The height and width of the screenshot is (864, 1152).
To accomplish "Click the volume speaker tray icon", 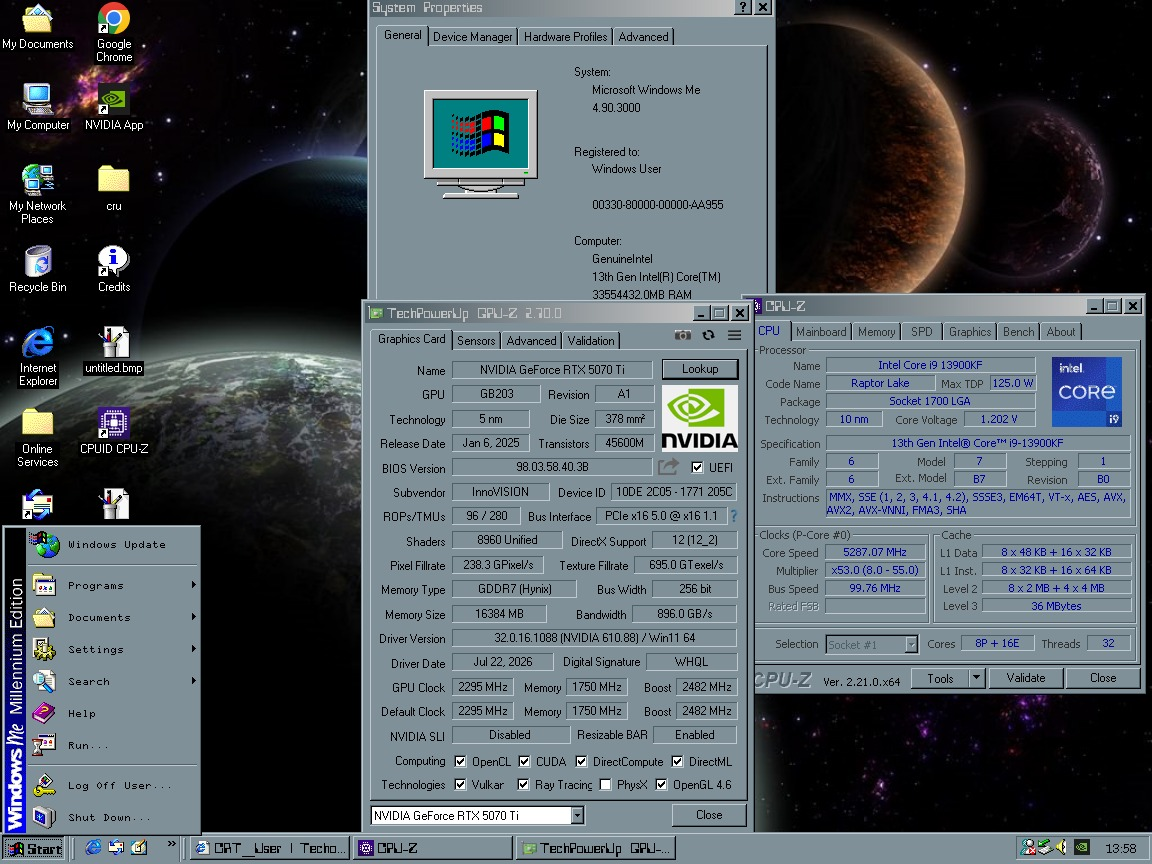I will click(1061, 848).
